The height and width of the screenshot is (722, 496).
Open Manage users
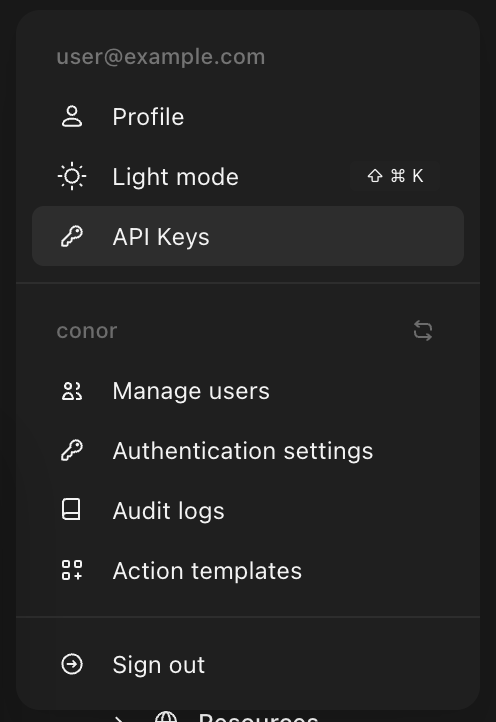248,391
